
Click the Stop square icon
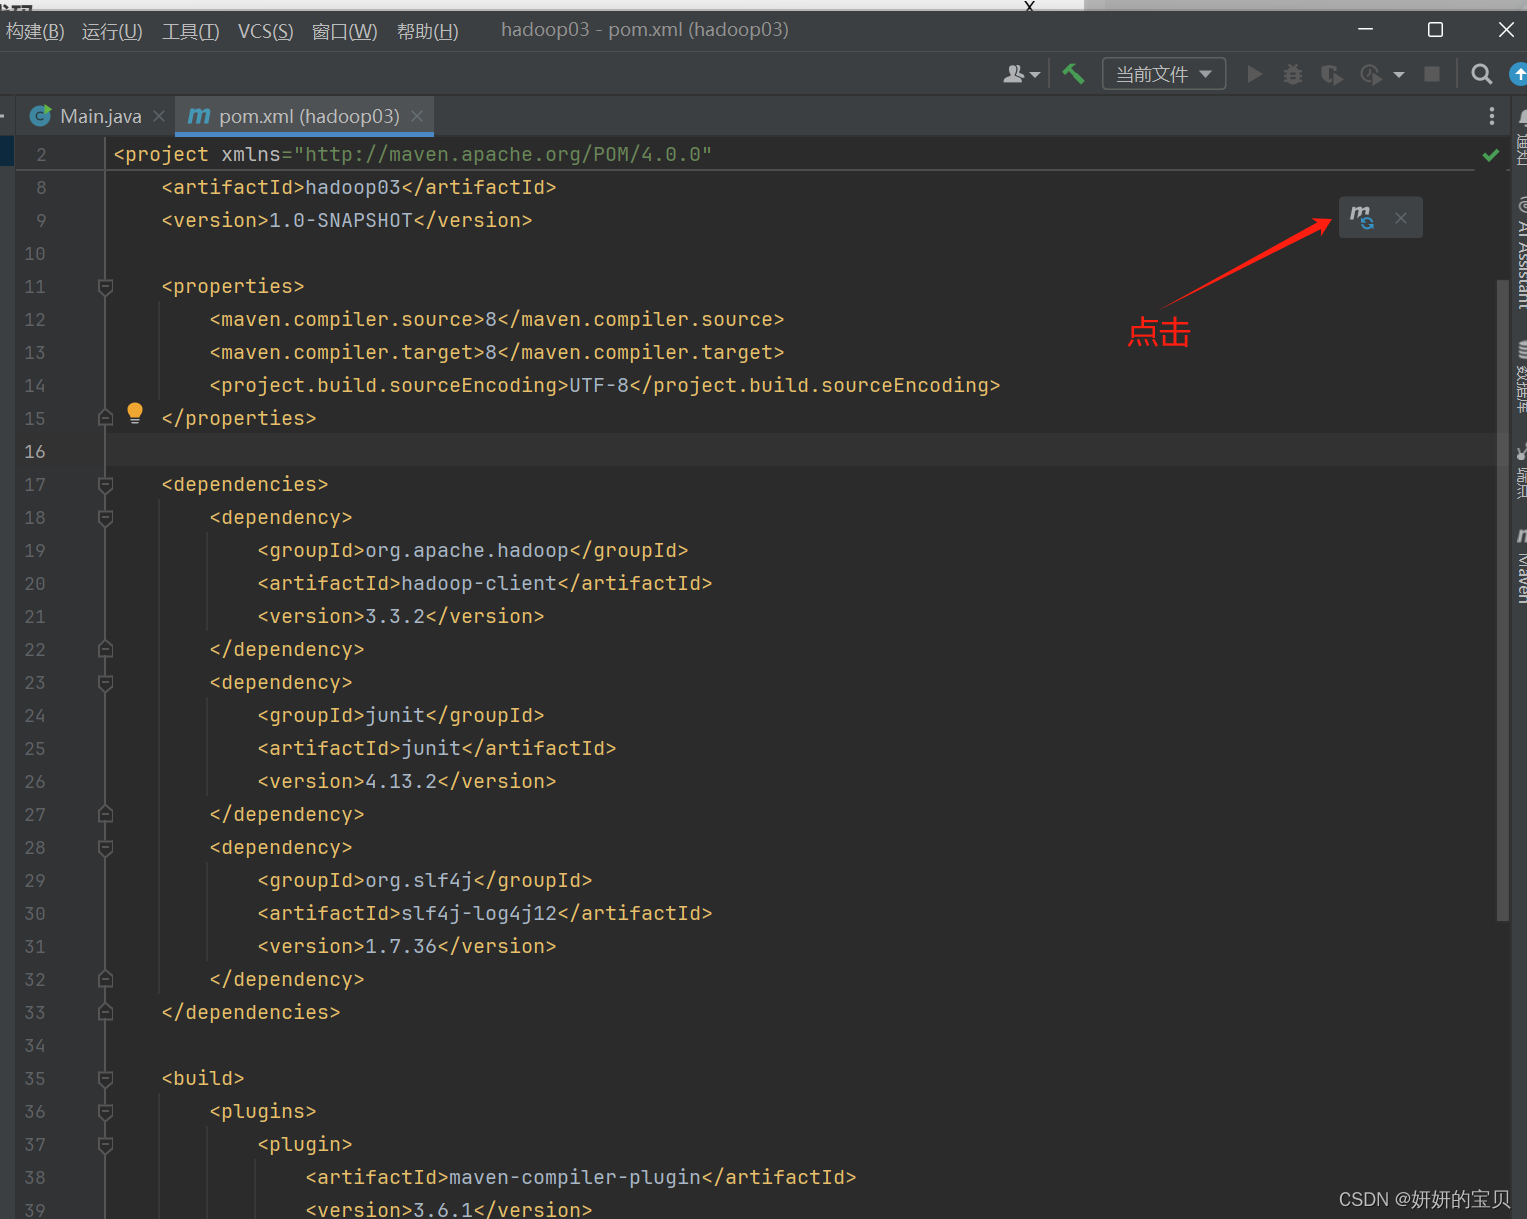pyautogui.click(x=1432, y=74)
